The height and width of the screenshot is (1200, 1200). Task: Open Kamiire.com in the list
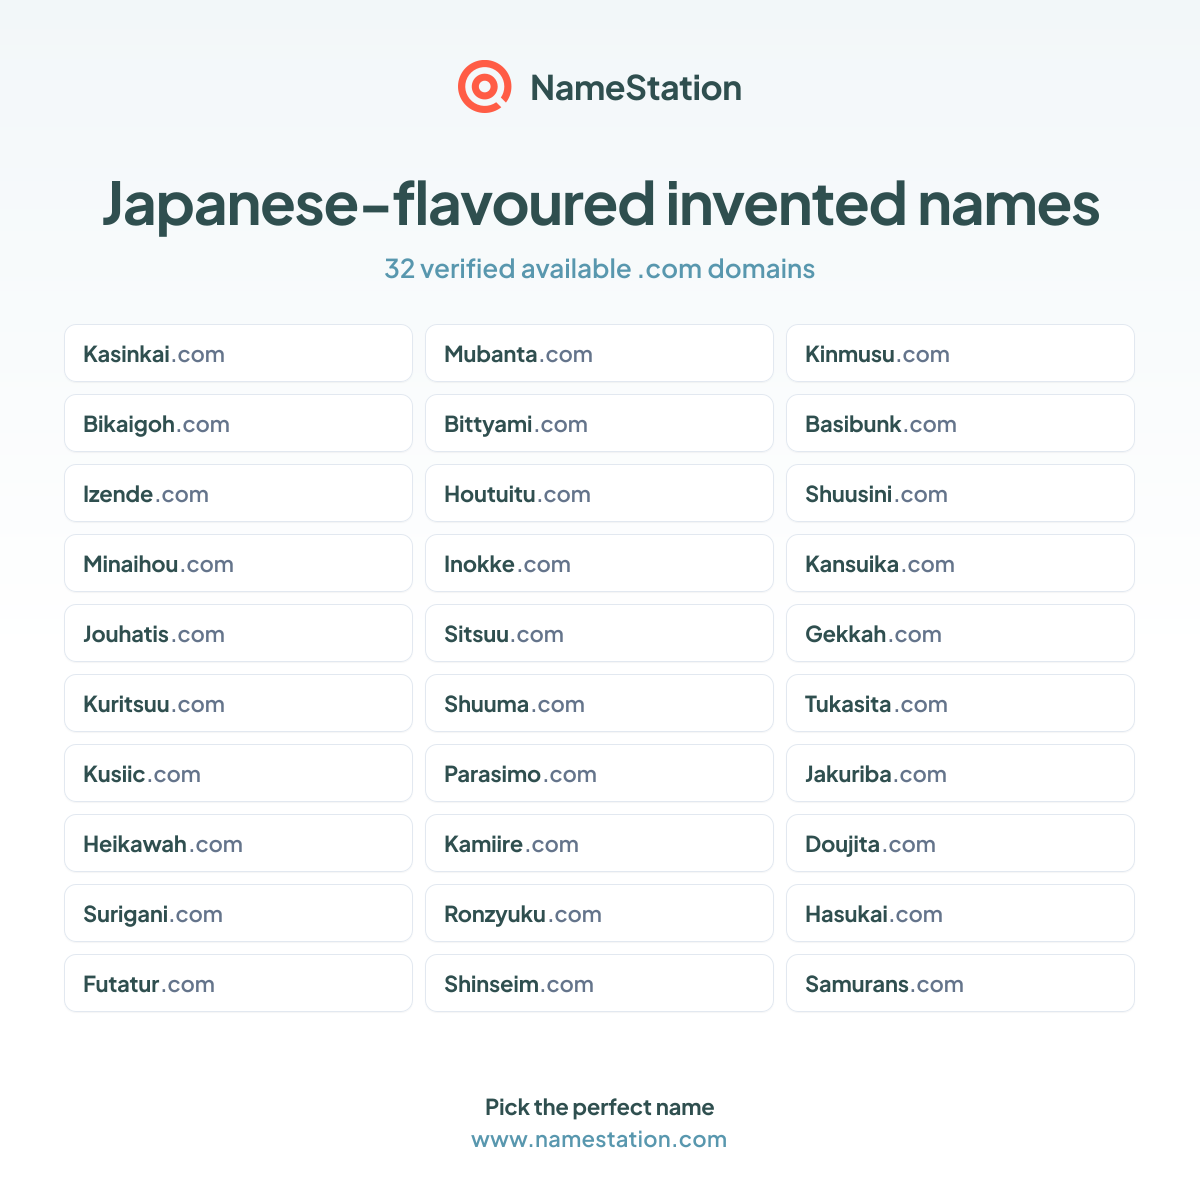600,843
